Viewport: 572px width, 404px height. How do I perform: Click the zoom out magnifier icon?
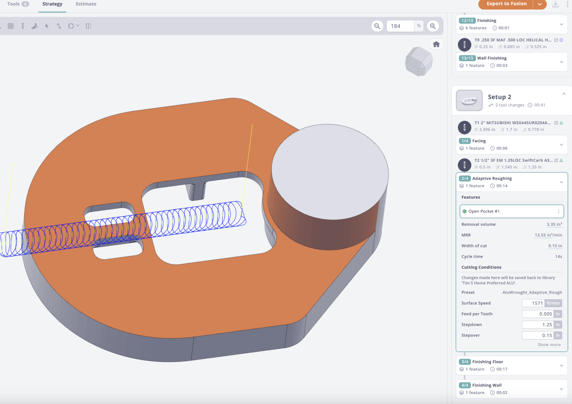click(x=377, y=26)
